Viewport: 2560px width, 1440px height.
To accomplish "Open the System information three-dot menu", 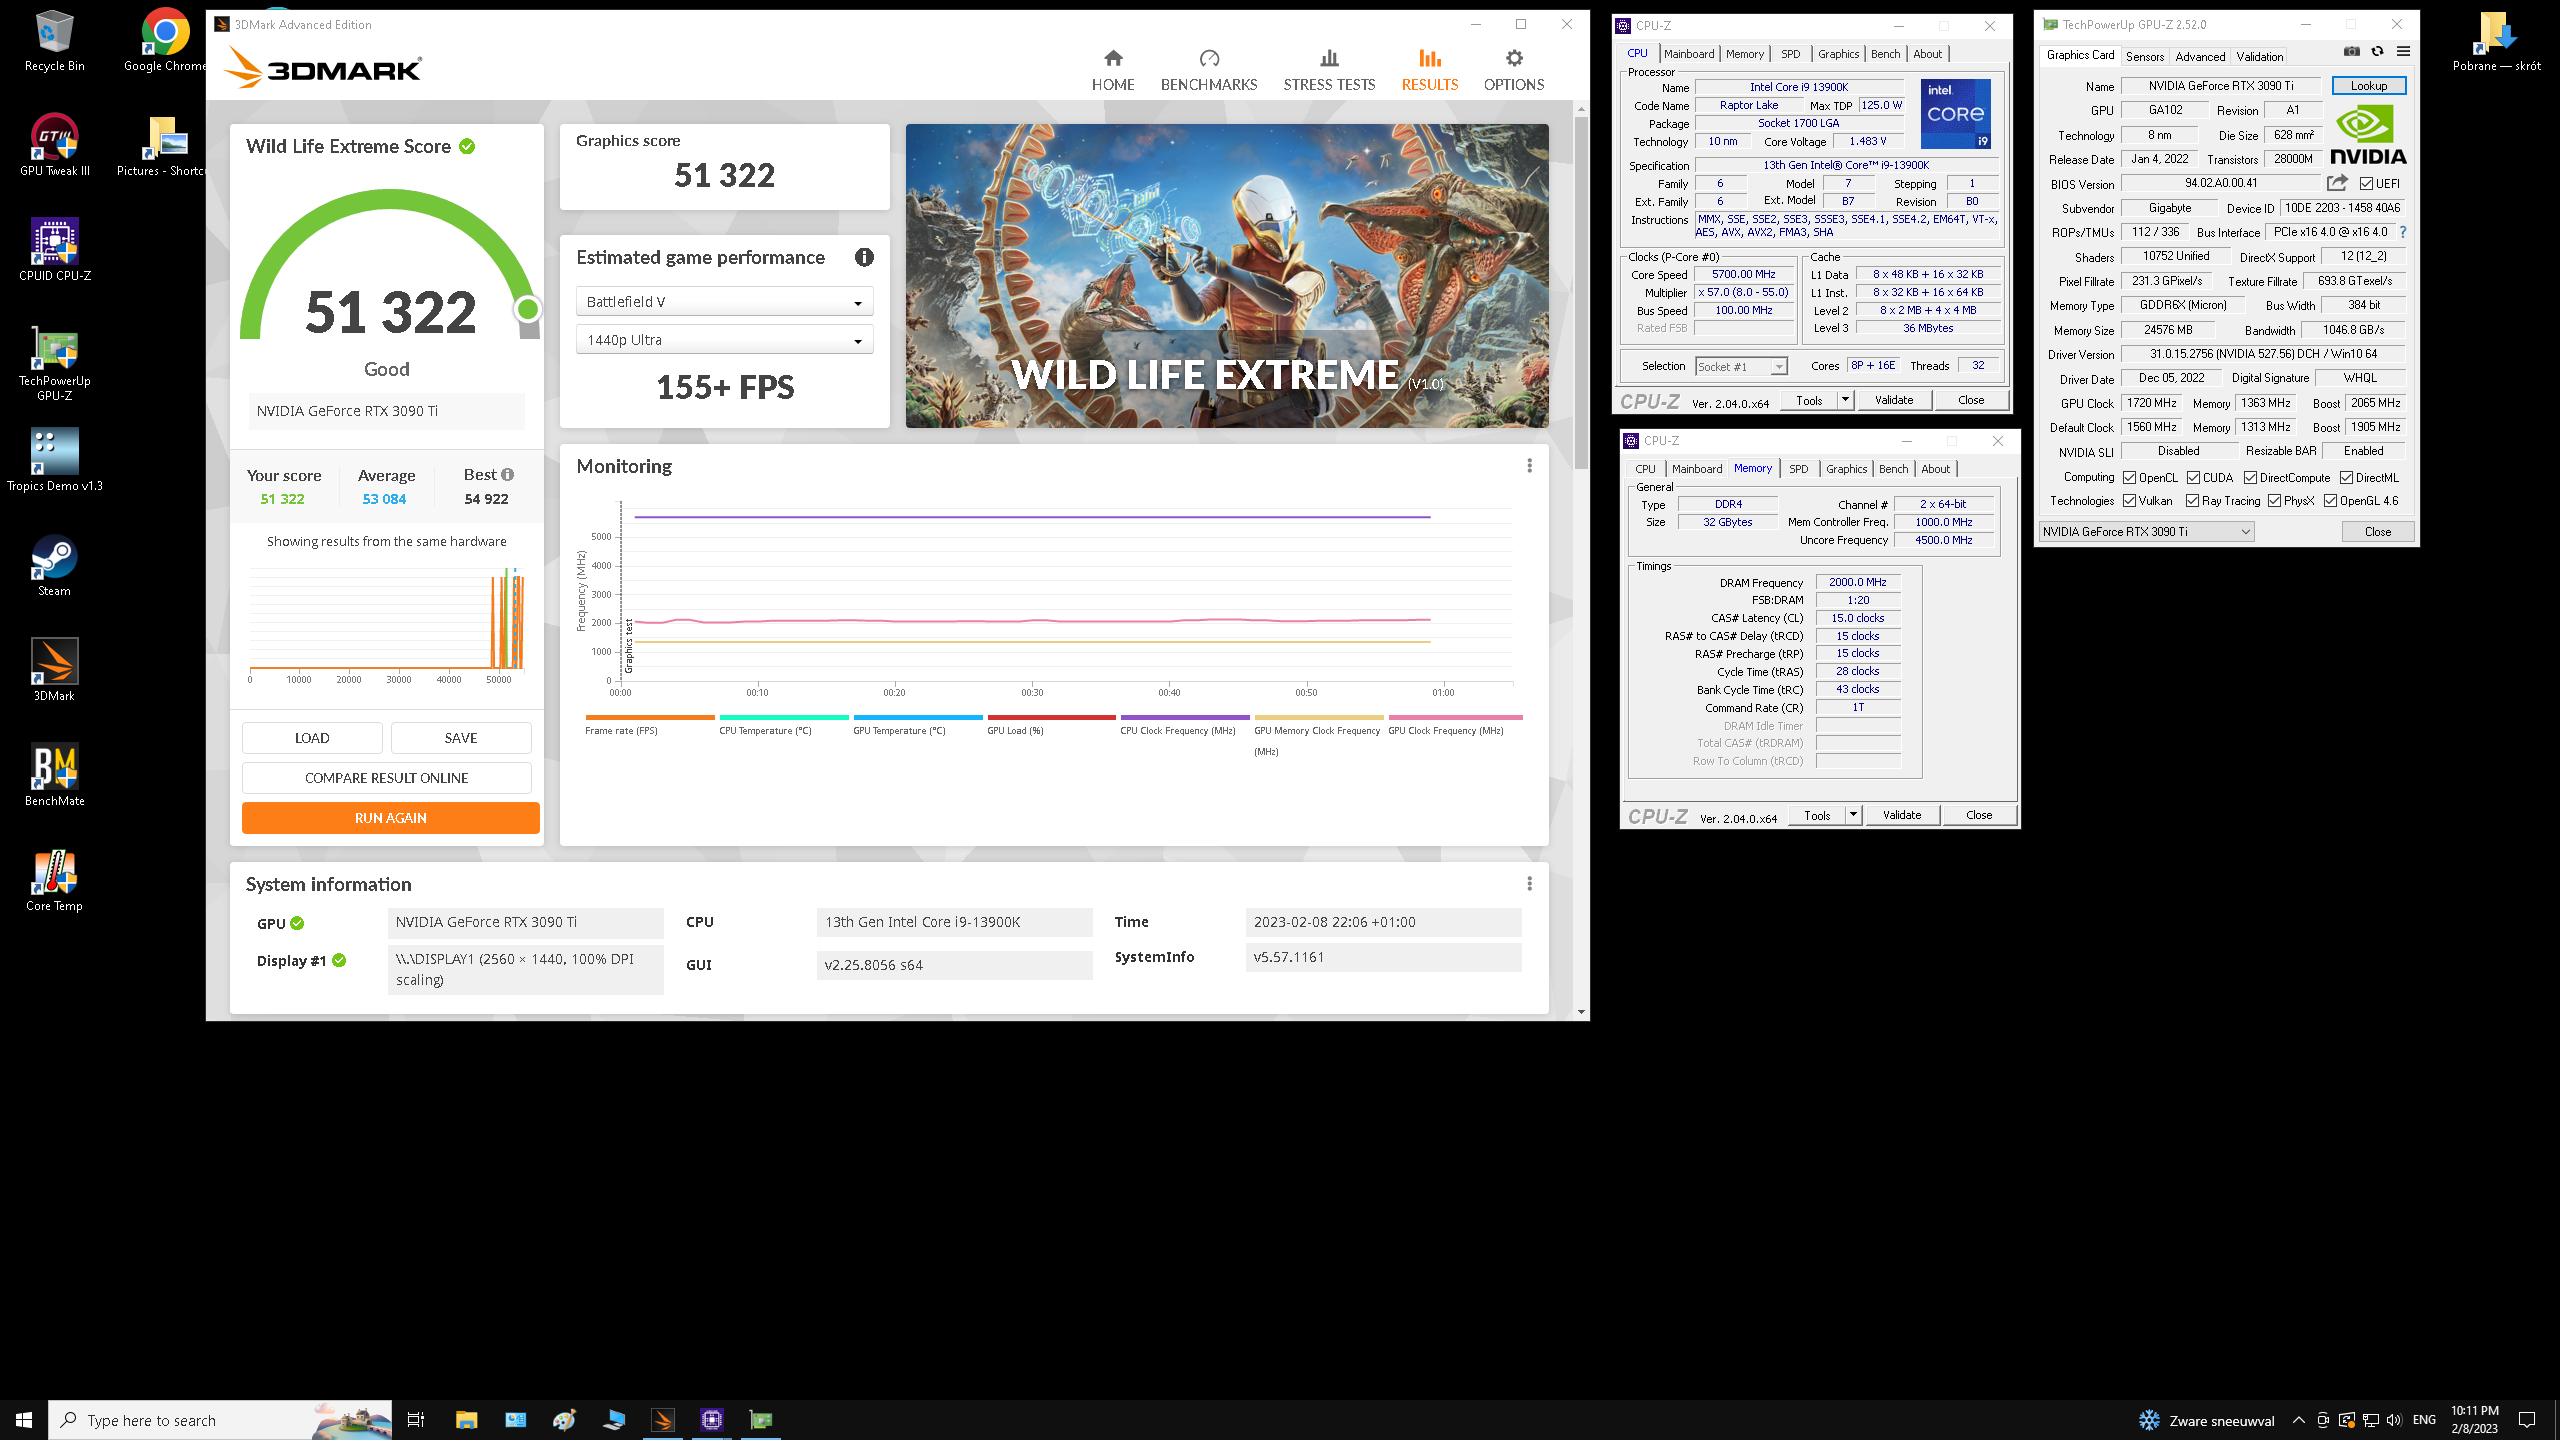I will [1529, 884].
